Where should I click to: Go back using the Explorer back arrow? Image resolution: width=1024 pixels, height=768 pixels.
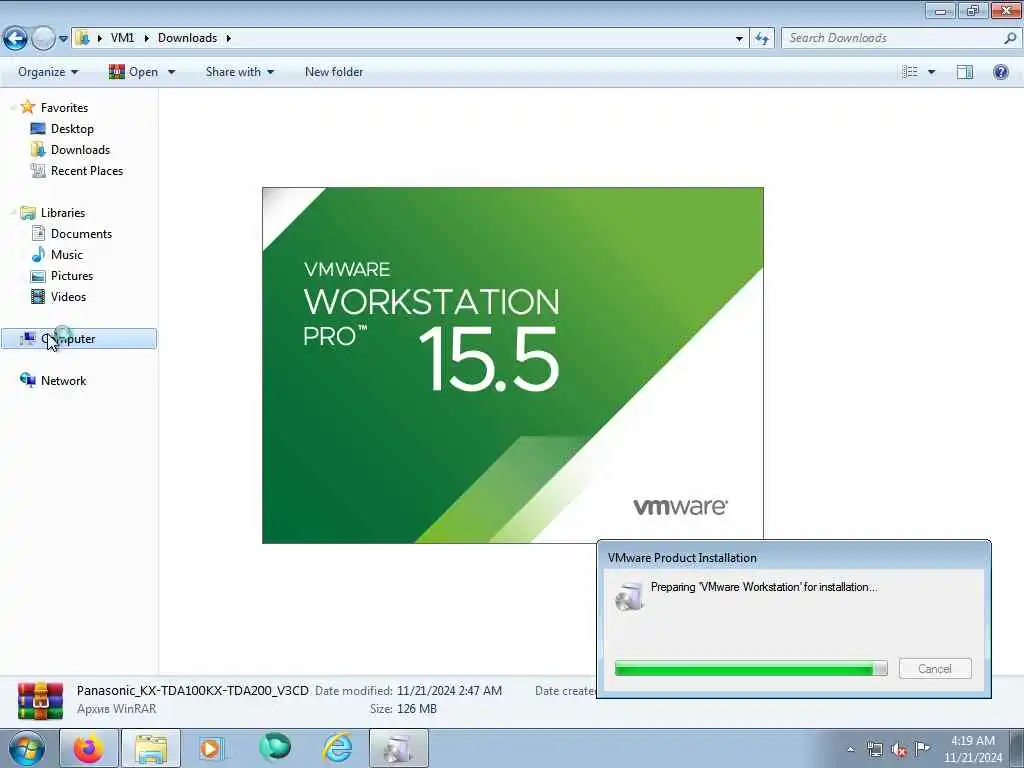pyautogui.click(x=15, y=39)
